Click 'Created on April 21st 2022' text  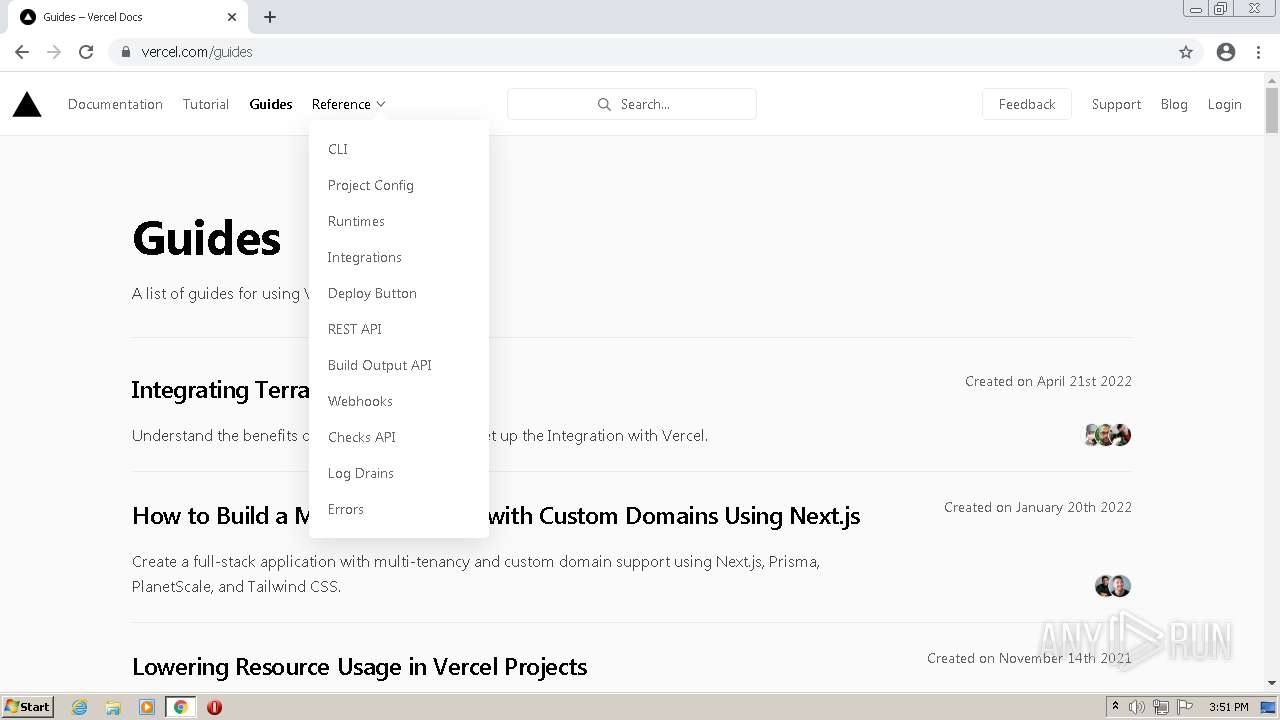[x=1048, y=381]
